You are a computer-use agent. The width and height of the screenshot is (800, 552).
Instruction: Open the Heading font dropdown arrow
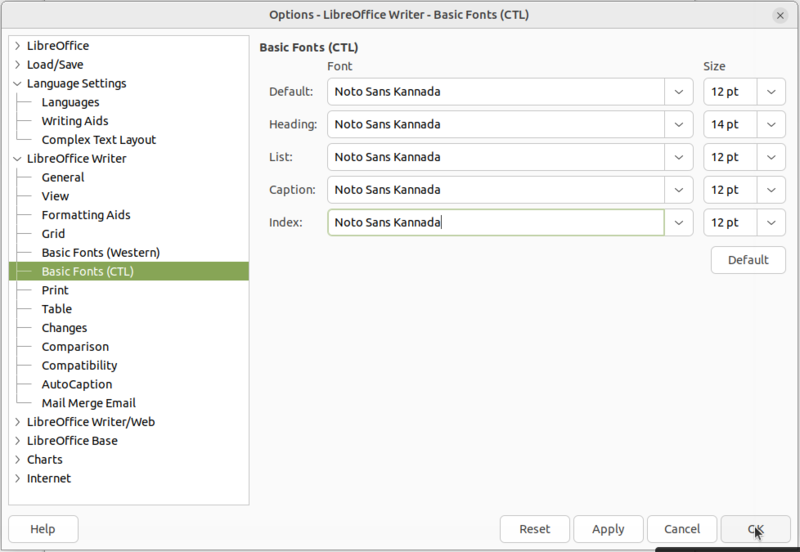[679, 124]
